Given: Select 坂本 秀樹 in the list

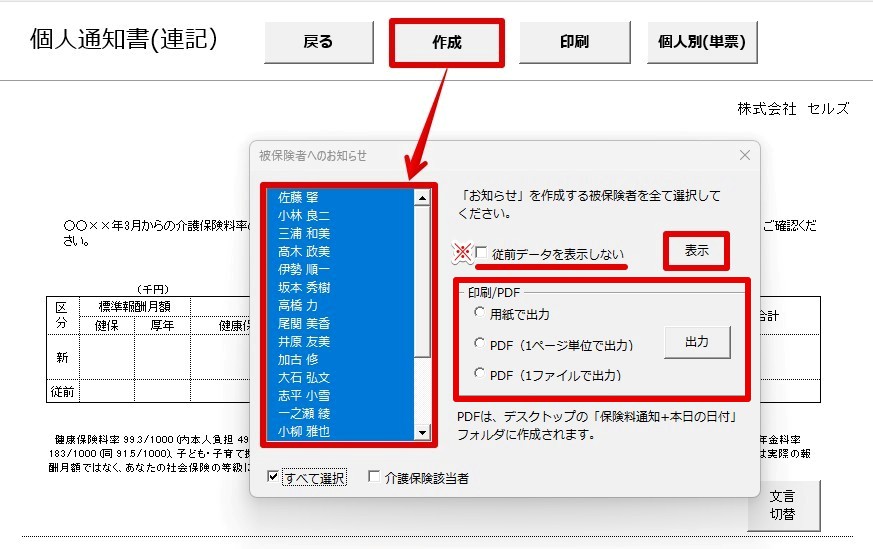Looking at the screenshot, I should click(341, 287).
